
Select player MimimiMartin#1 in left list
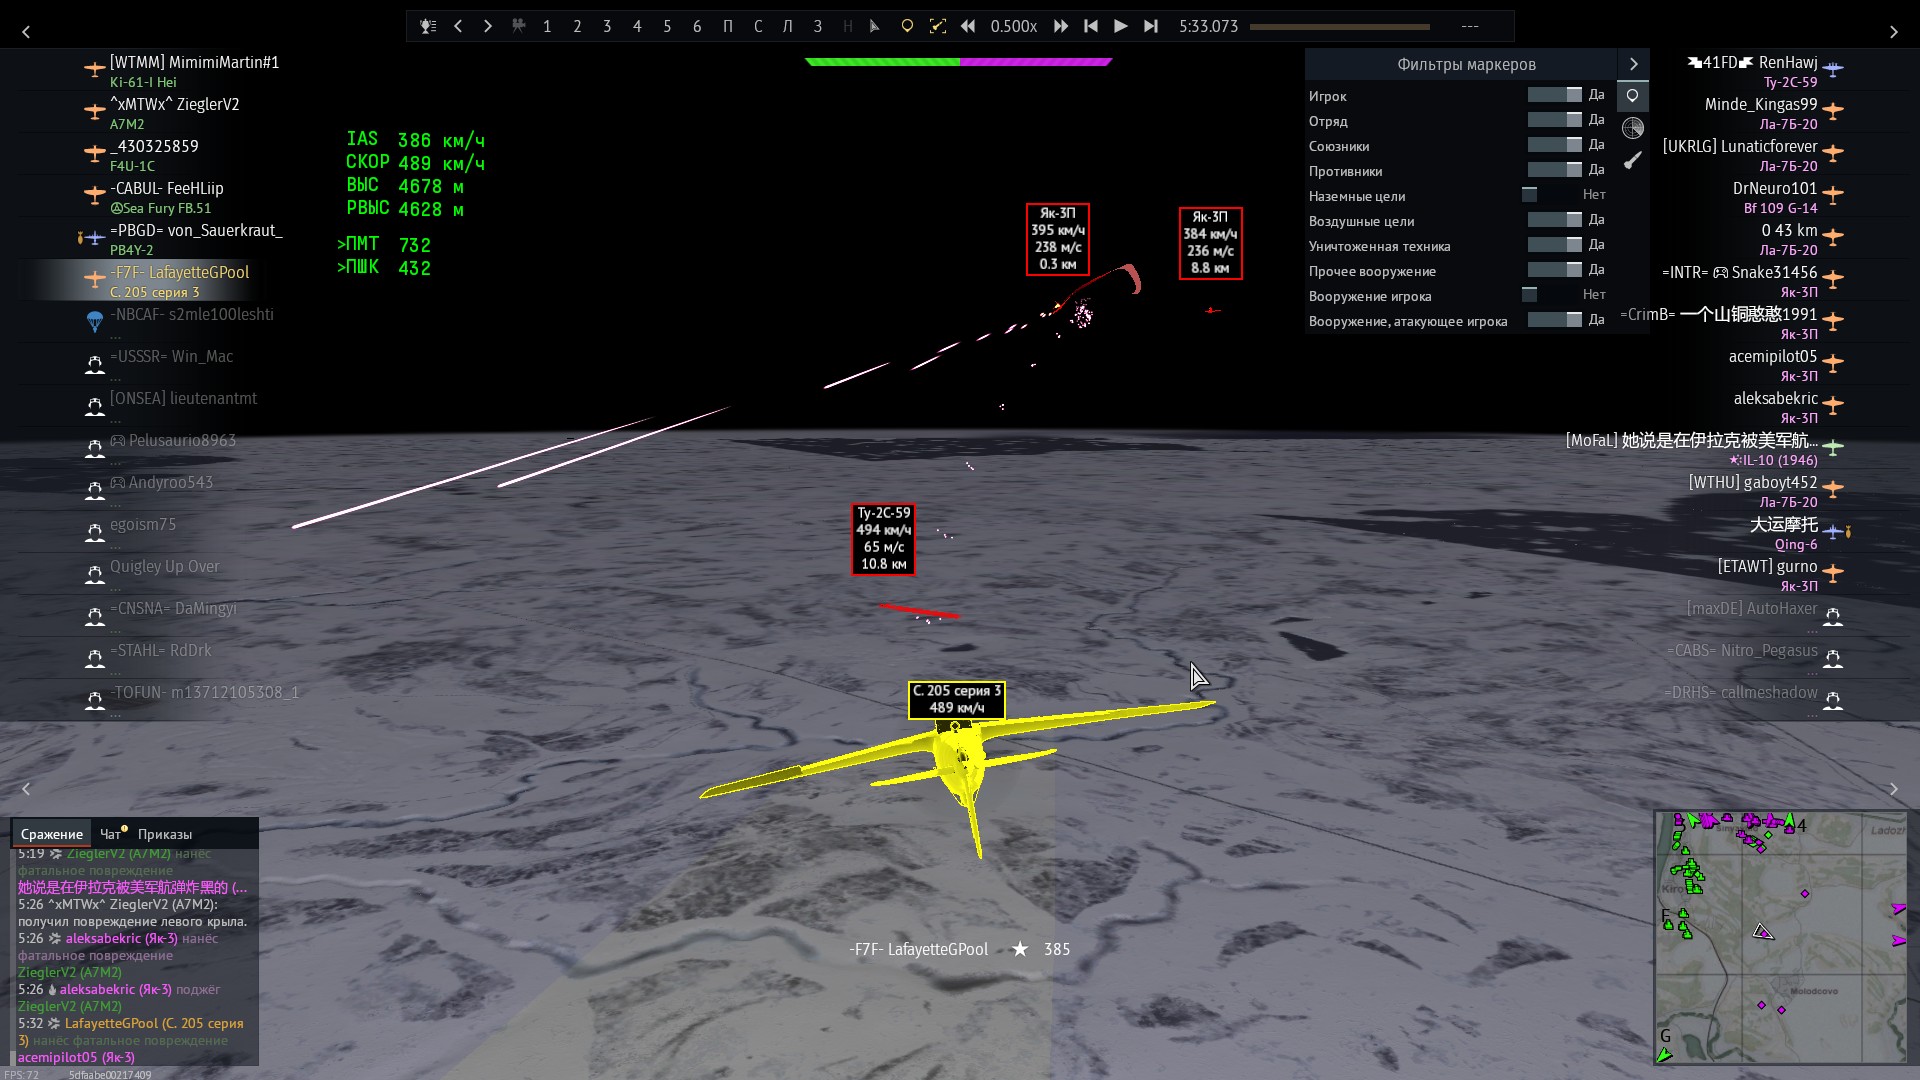tap(194, 63)
